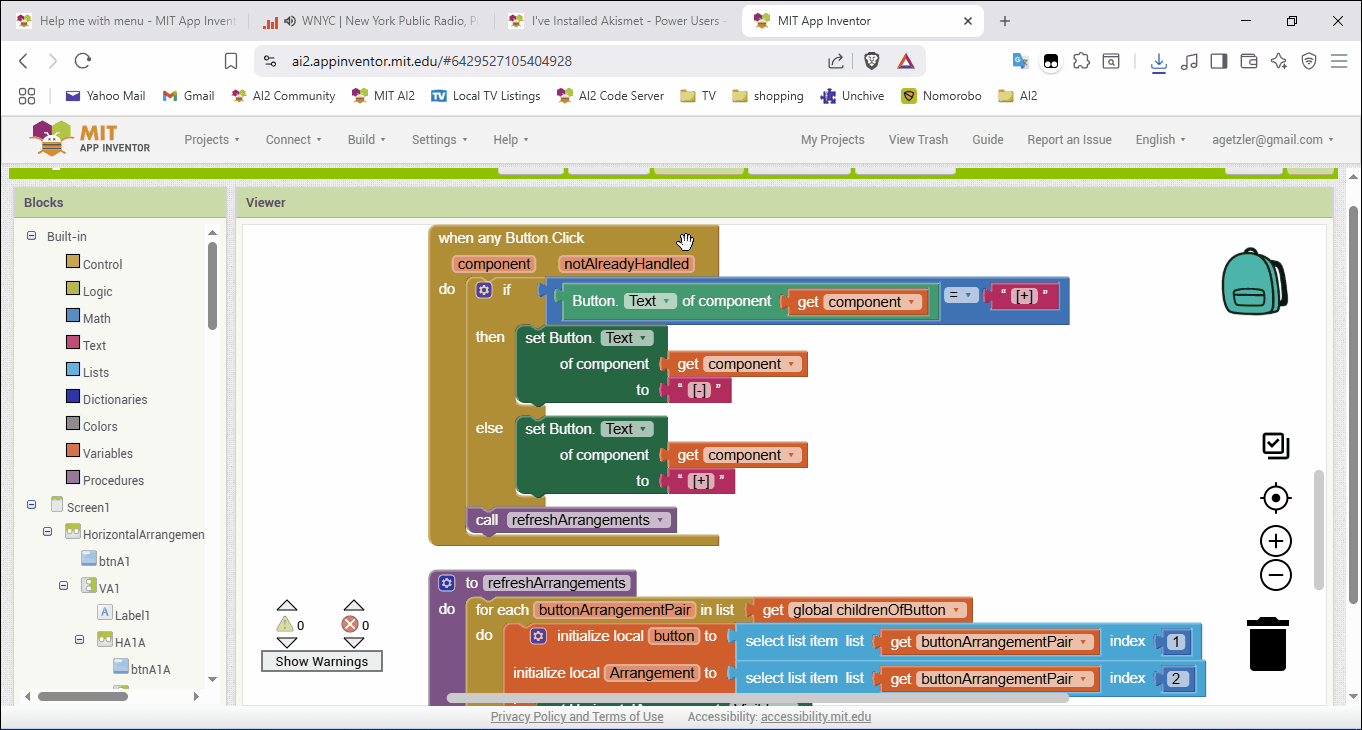Go back using the browser back arrow
The image size is (1362, 730).
coord(24,61)
